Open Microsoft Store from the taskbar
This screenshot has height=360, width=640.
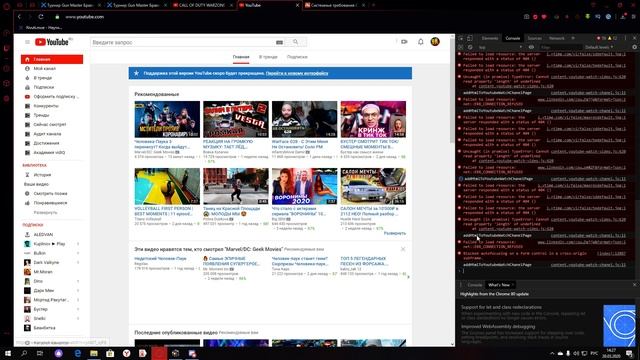[x=110, y=353]
